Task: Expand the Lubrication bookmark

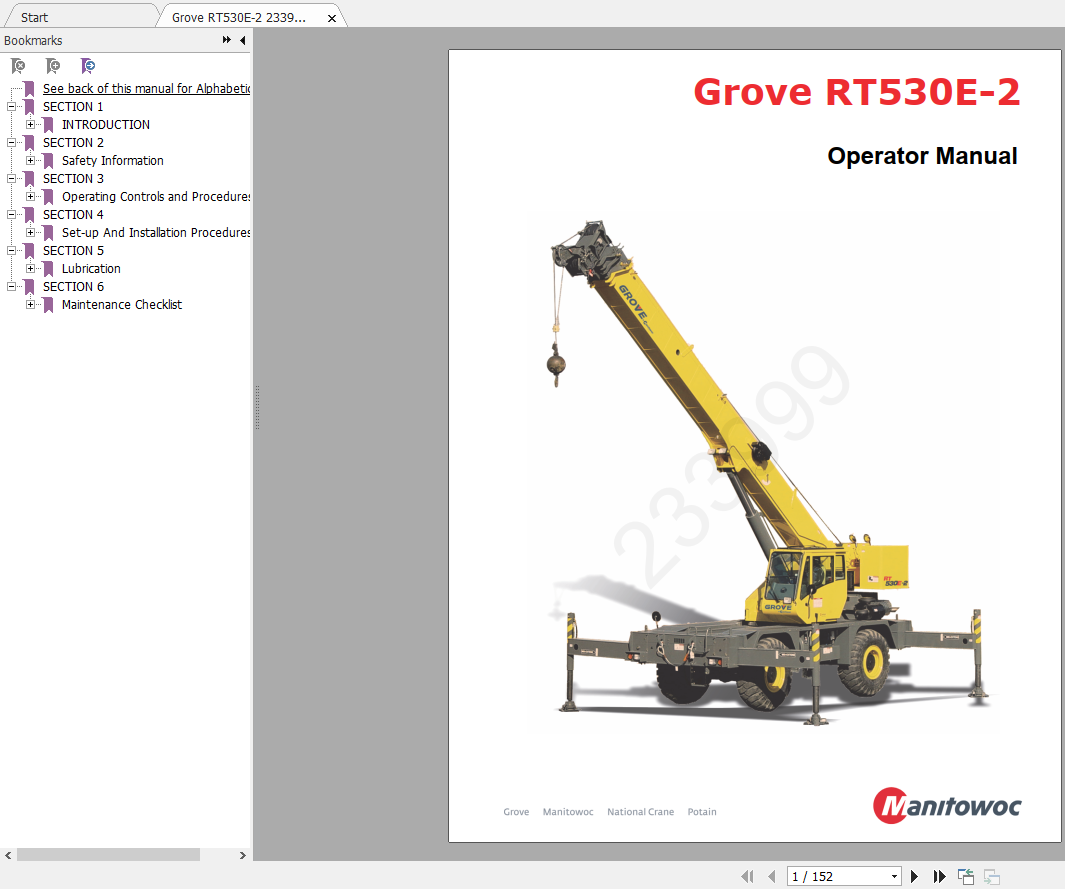Action: 31,268
